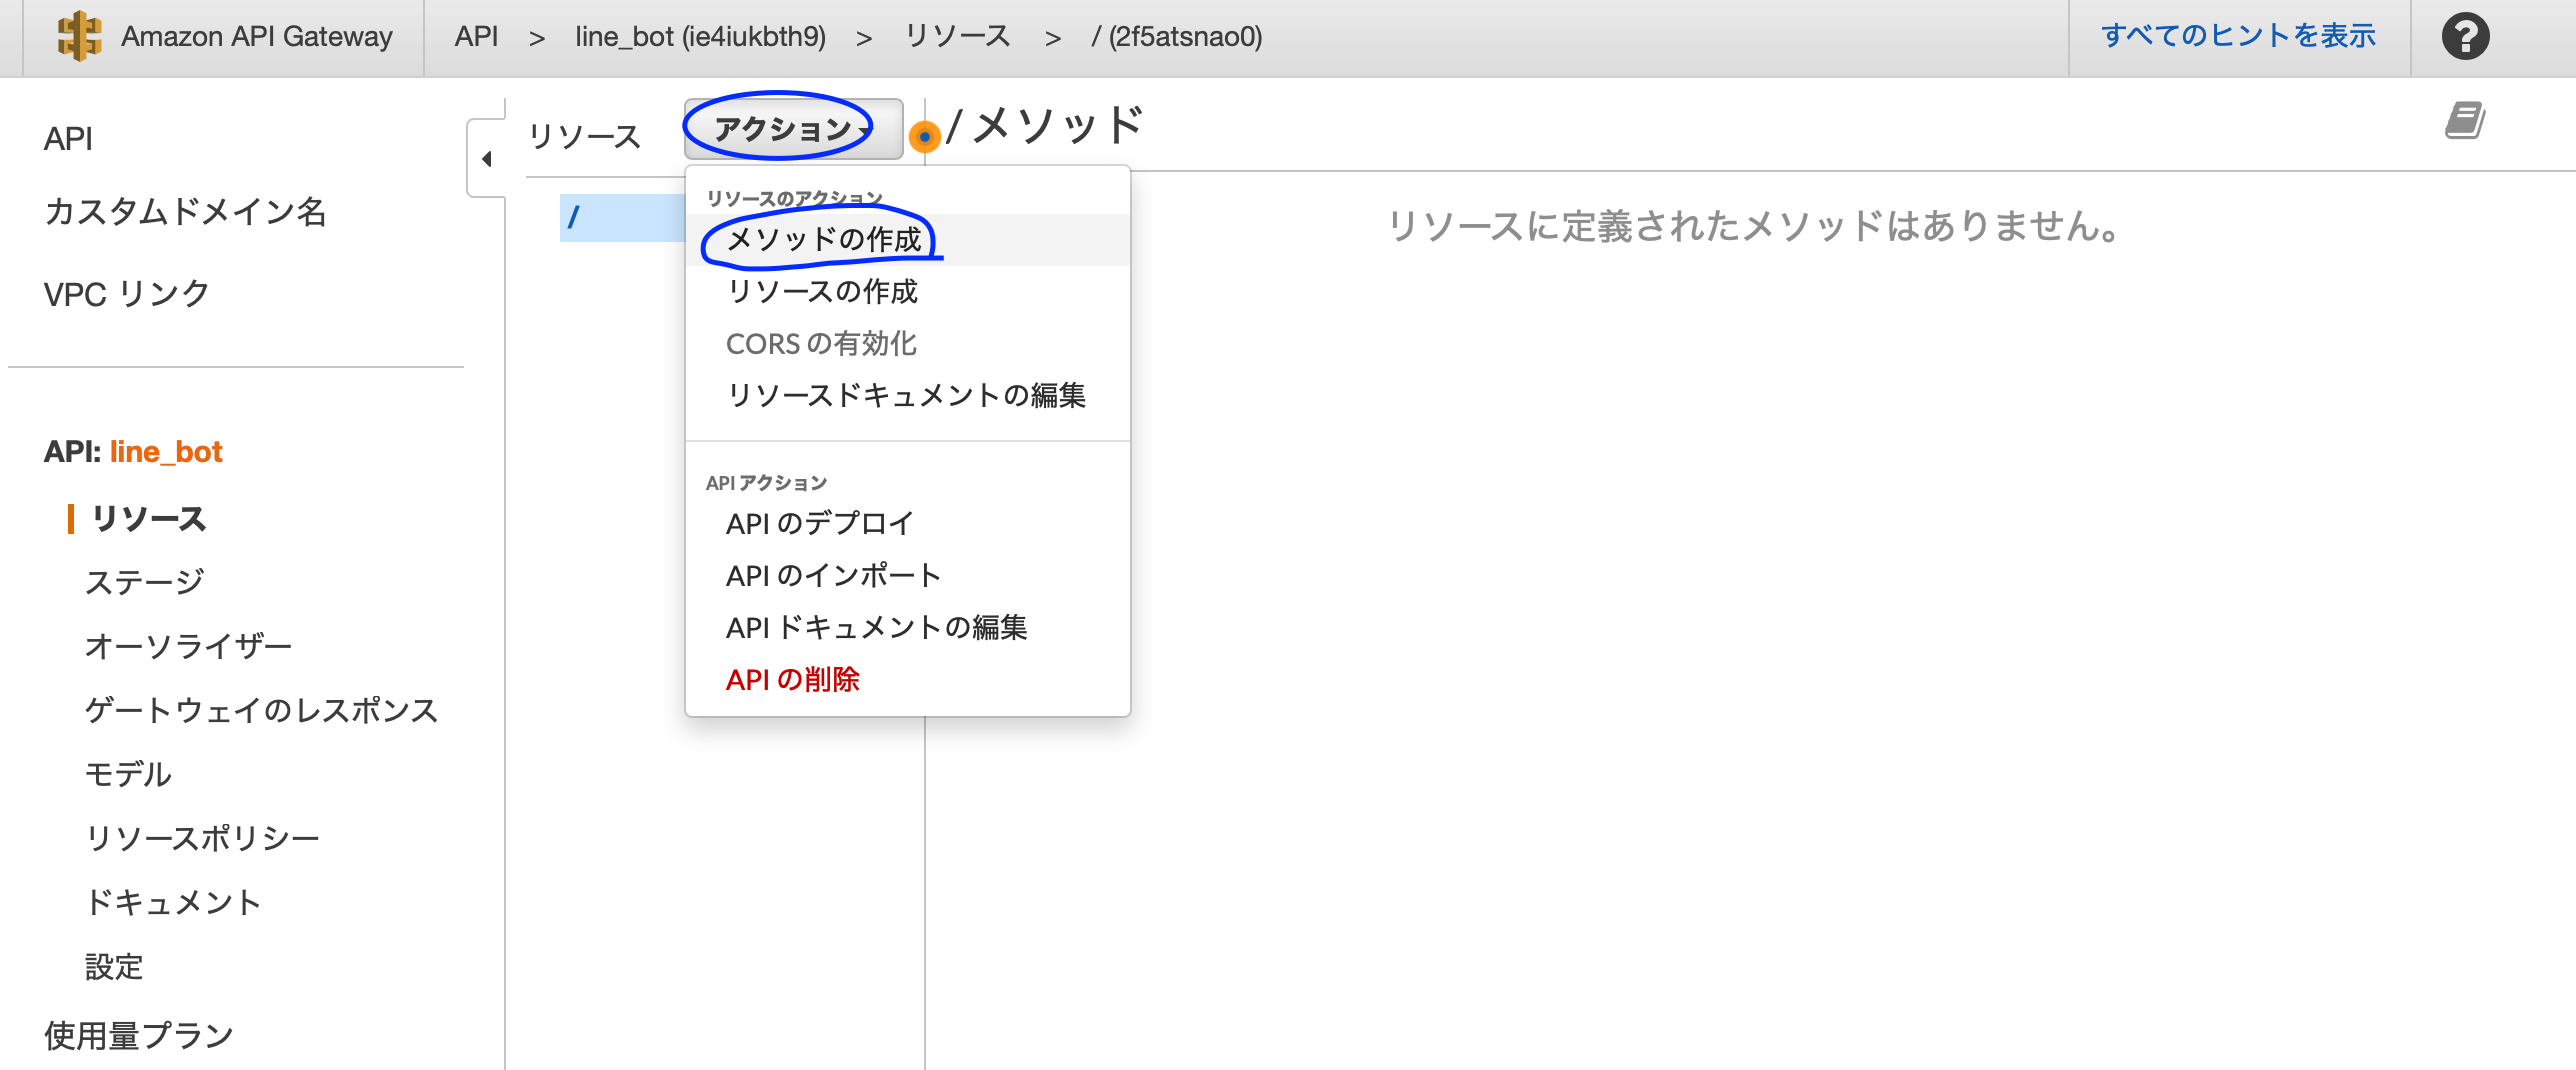Collapse the resource tree panel with arrow icon
The height and width of the screenshot is (1070, 2576).
[487, 158]
